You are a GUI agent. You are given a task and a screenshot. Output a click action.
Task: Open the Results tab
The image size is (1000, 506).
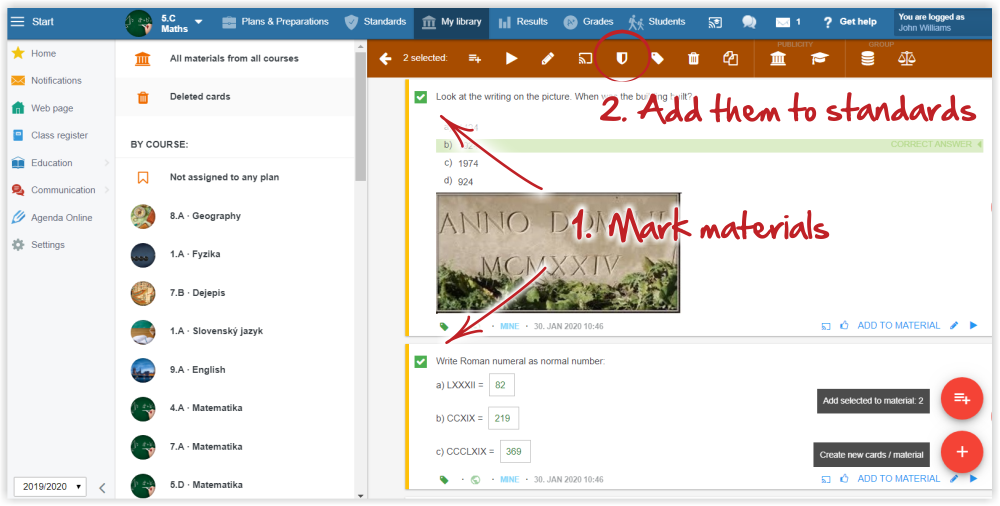click(523, 22)
